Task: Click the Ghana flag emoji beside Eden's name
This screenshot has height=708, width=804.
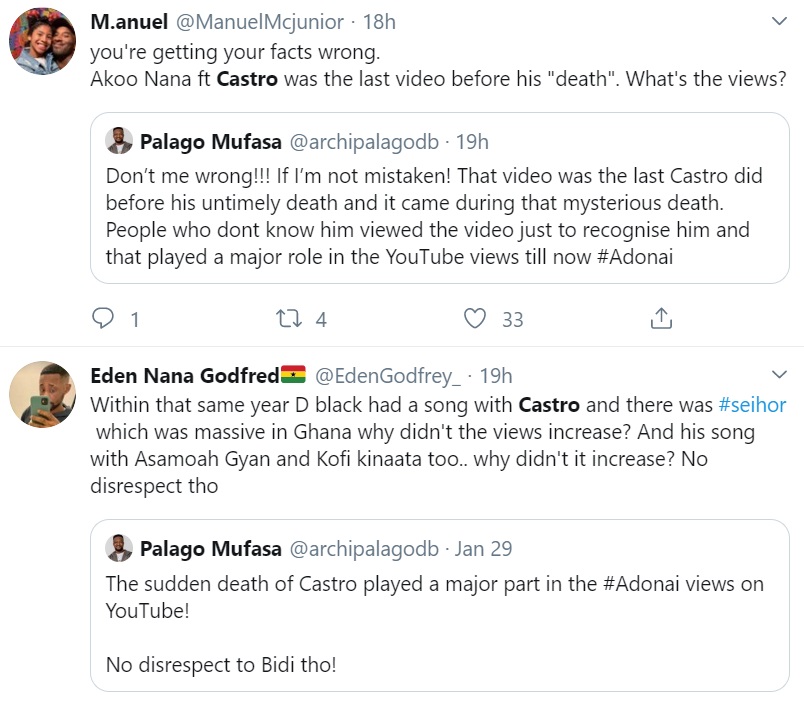Action: tap(293, 376)
